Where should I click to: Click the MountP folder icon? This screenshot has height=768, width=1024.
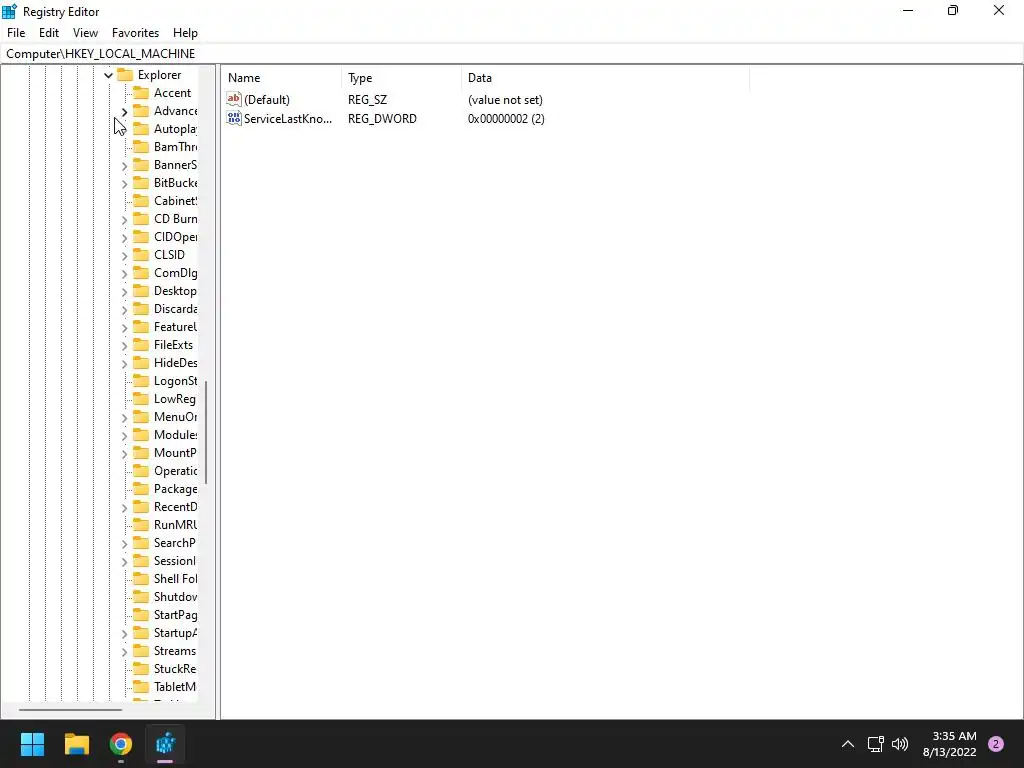141,453
